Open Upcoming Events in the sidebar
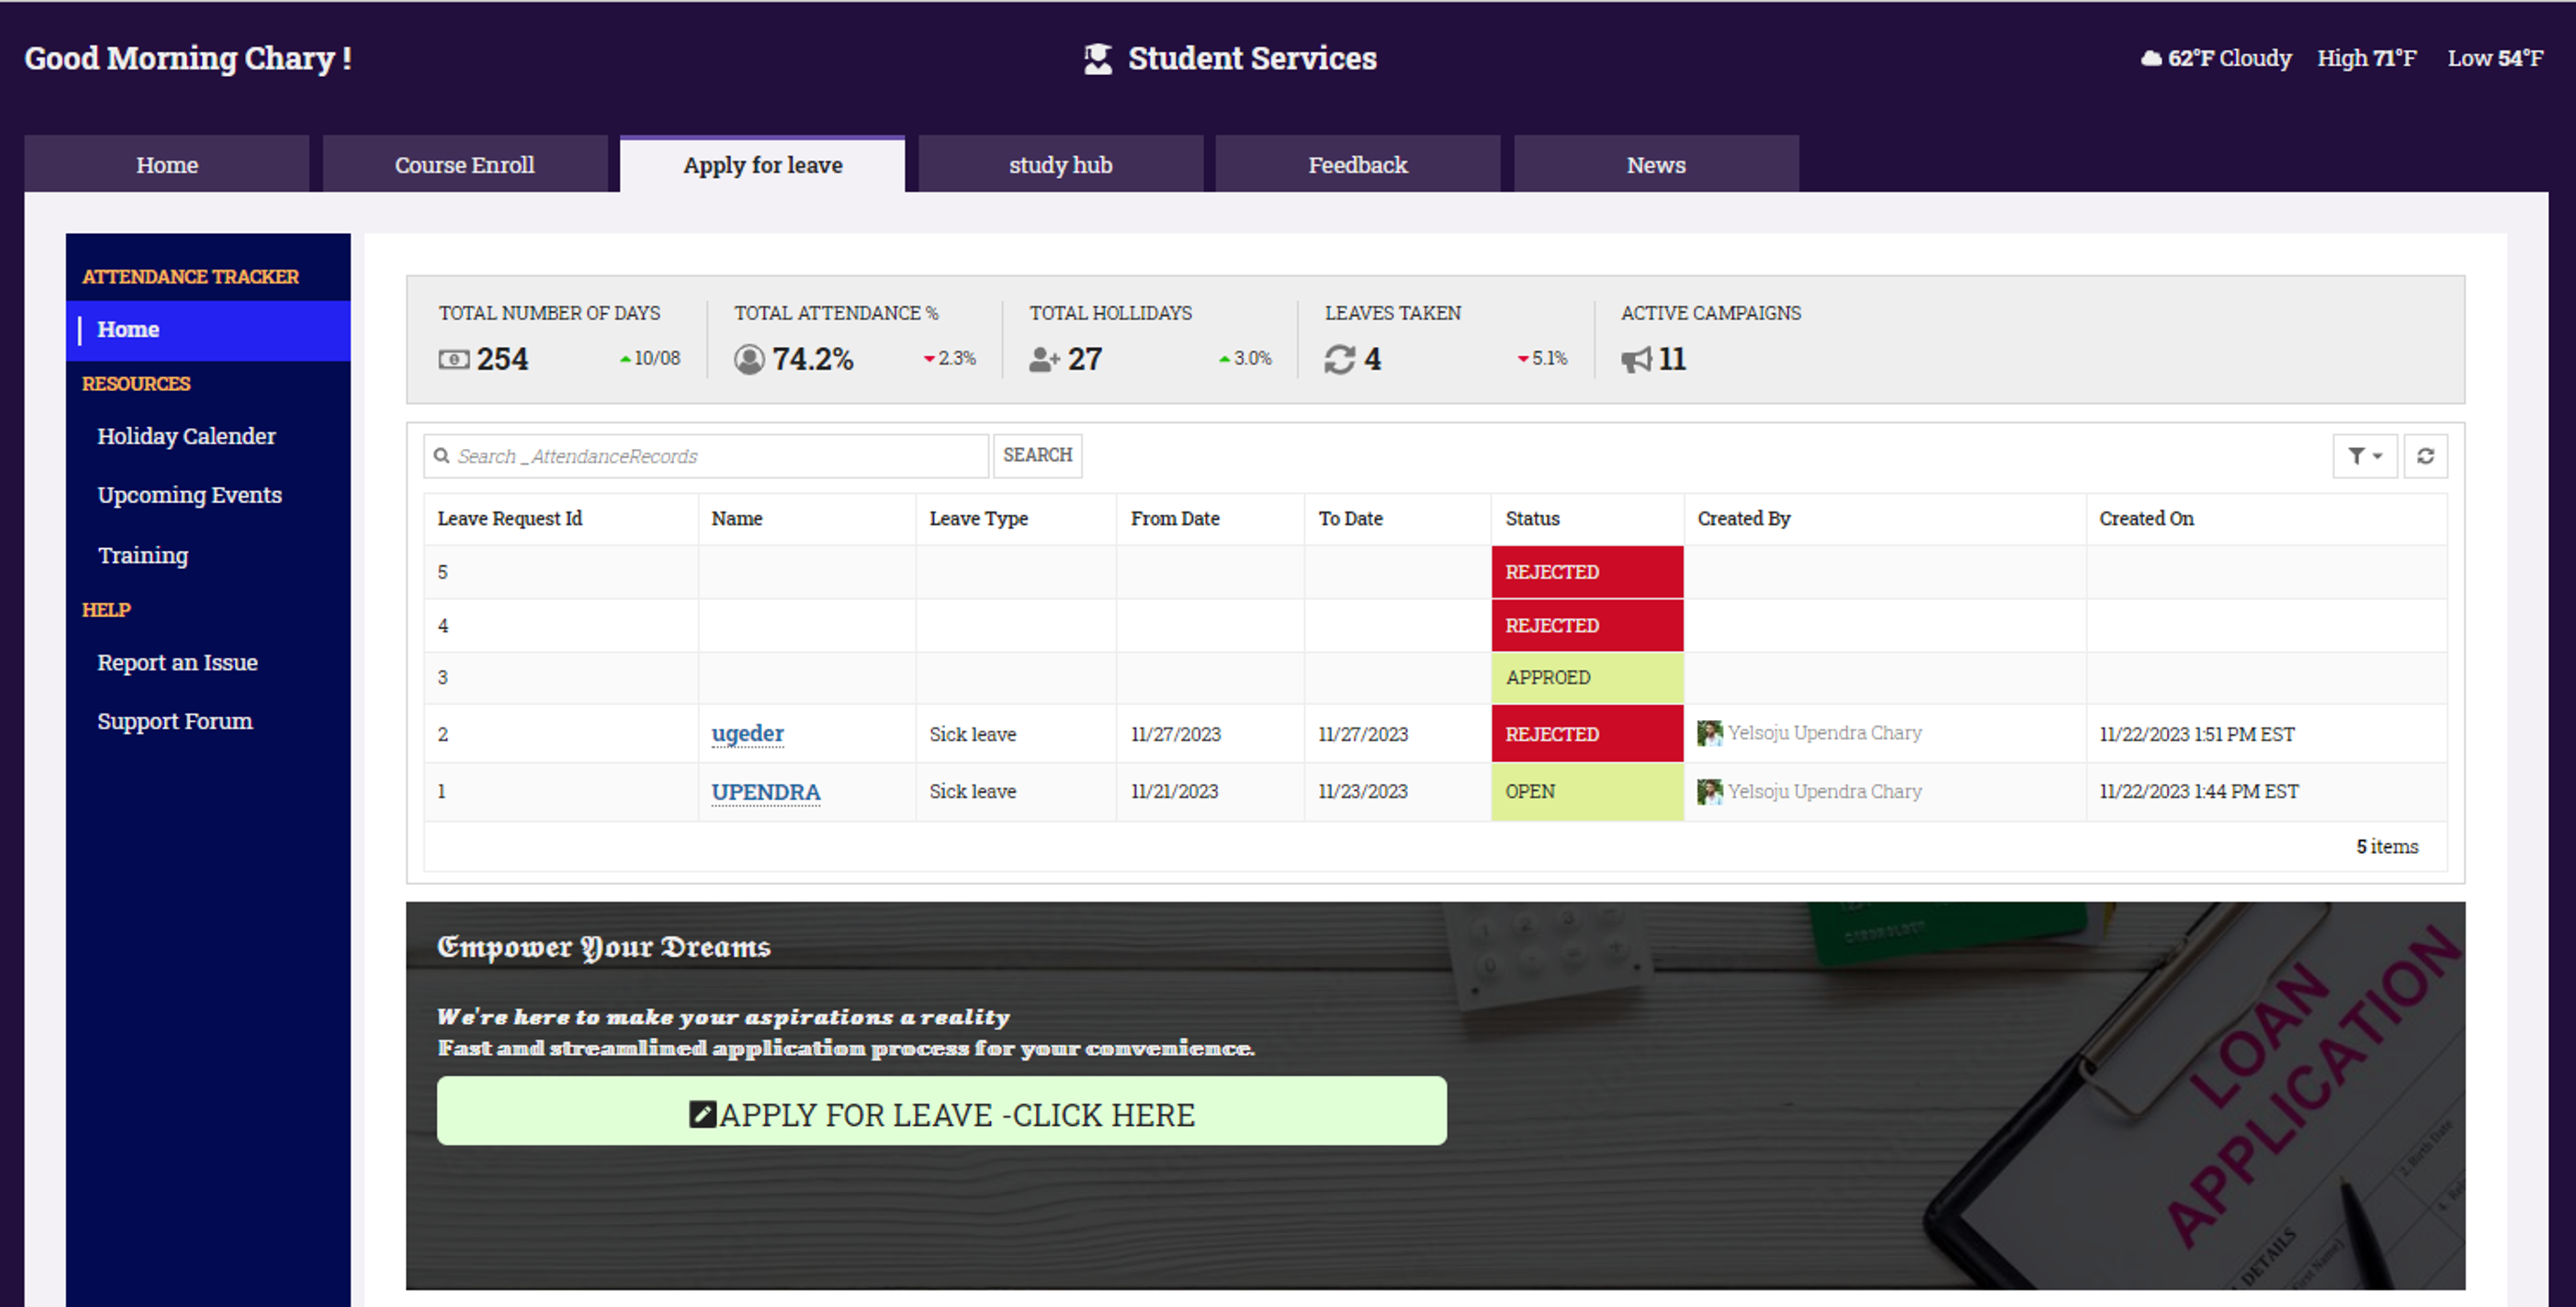Image resolution: width=2576 pixels, height=1307 pixels. [x=189, y=495]
